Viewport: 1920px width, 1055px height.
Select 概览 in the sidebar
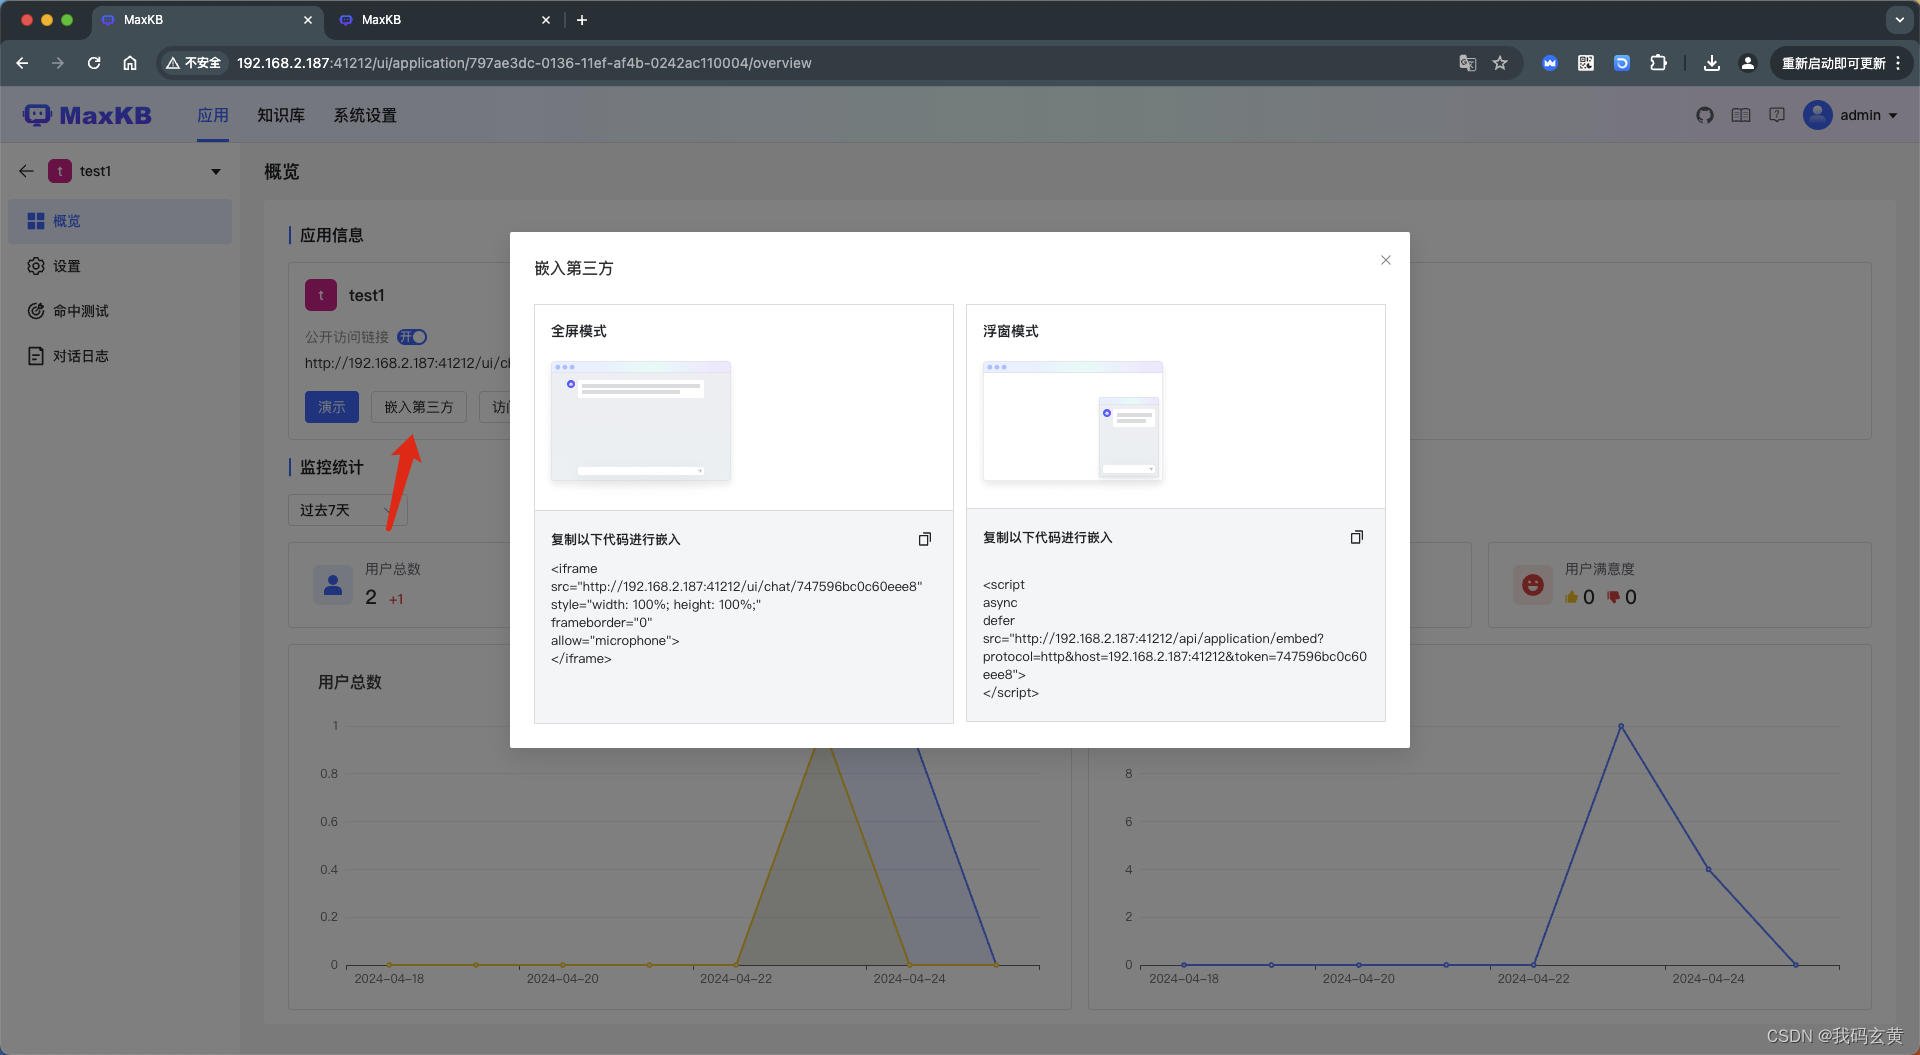(120, 221)
